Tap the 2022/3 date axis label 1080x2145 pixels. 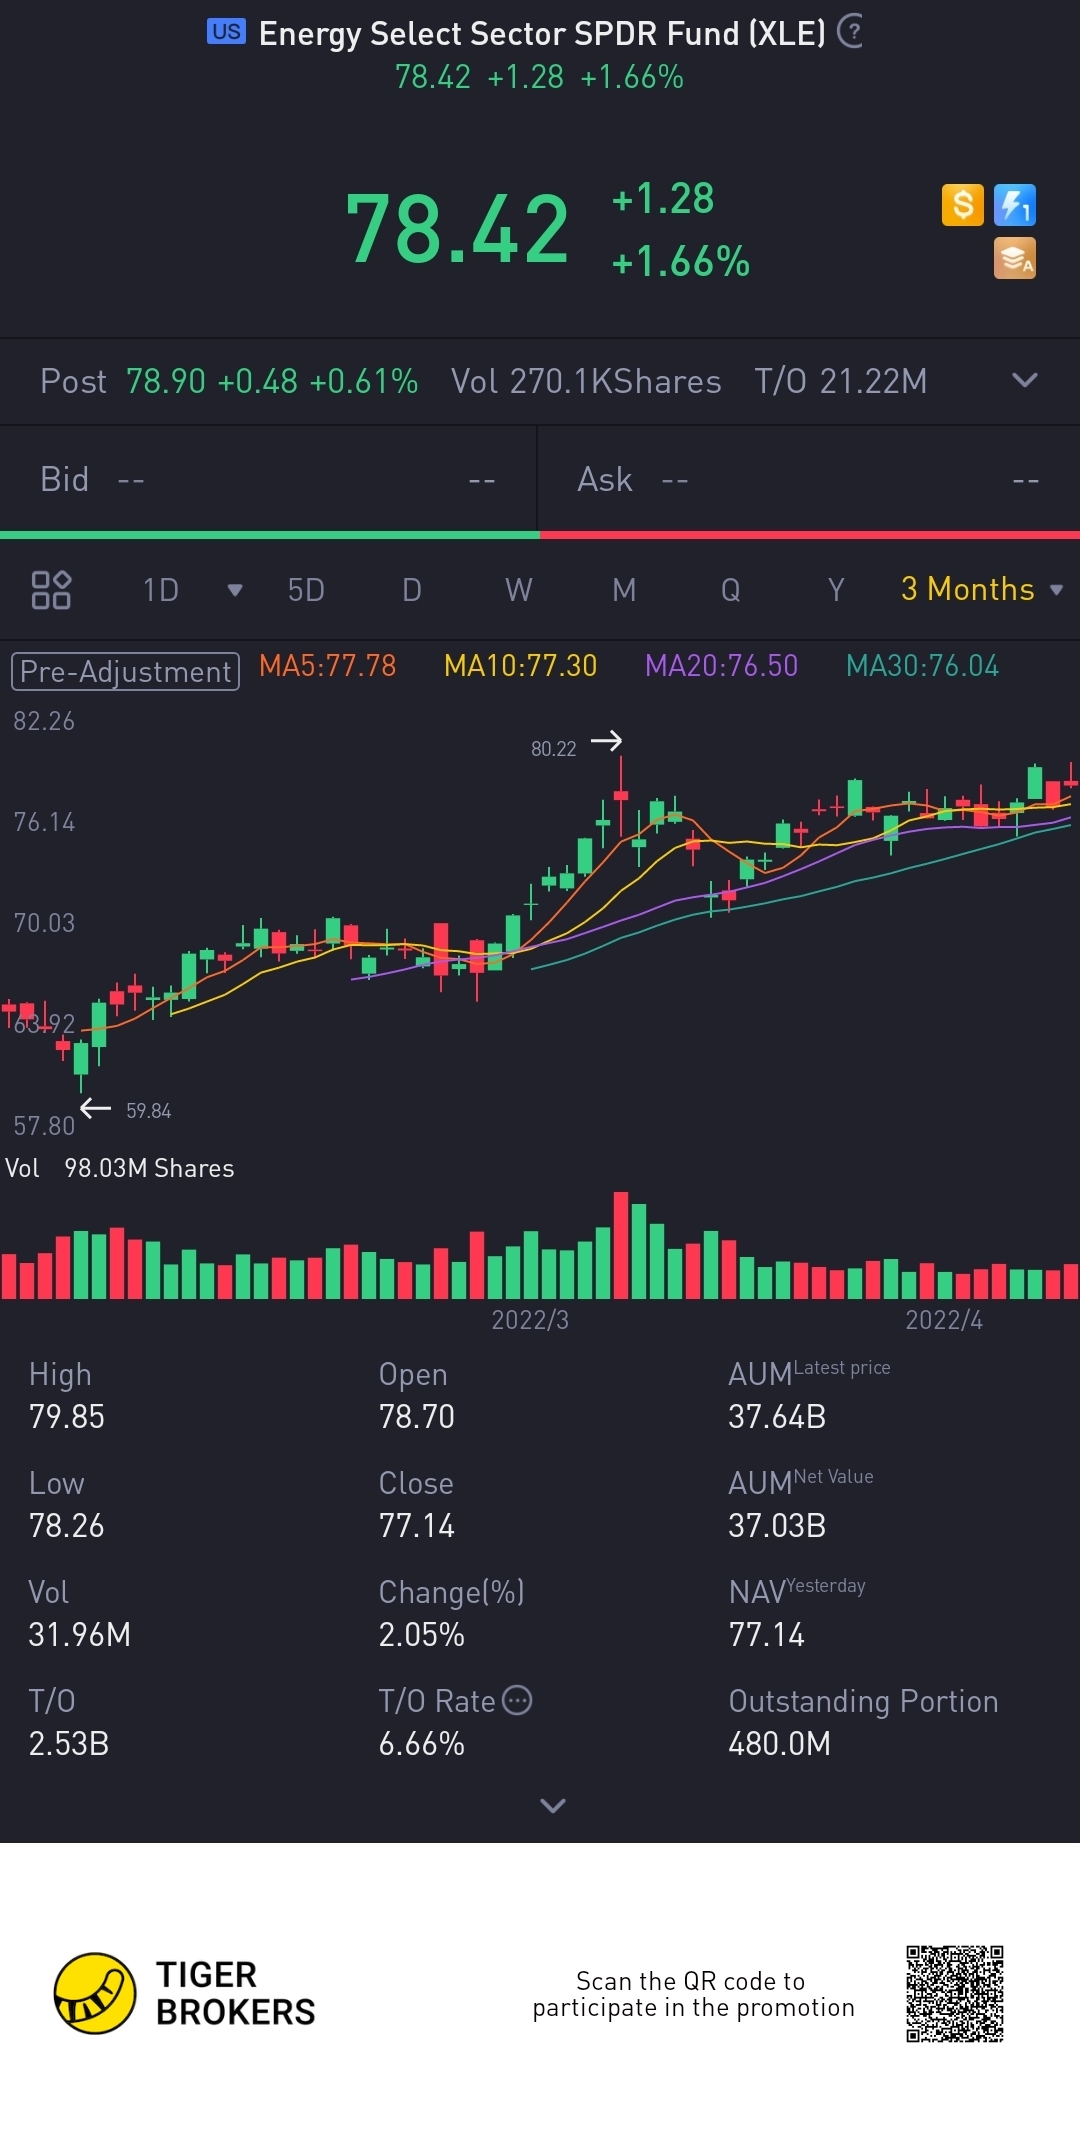click(530, 1320)
